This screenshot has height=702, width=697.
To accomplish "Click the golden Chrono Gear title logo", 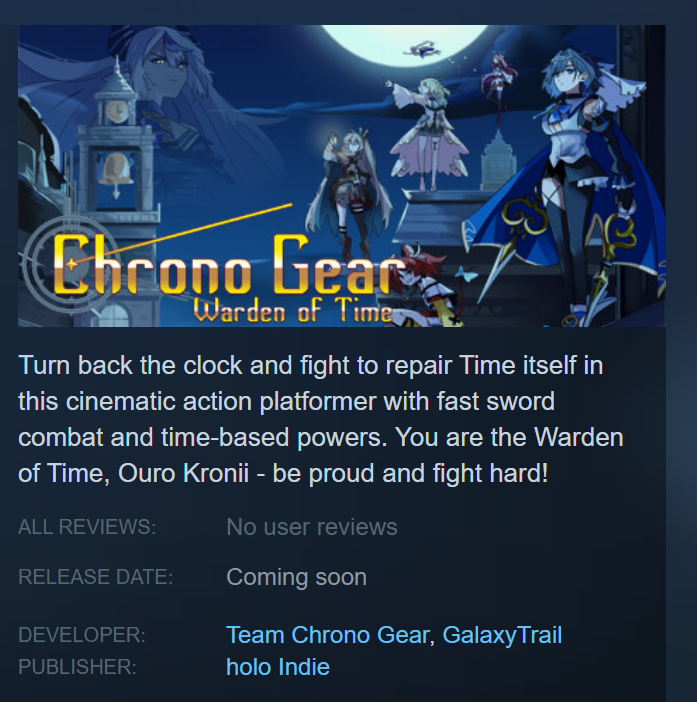I will tap(228, 264).
